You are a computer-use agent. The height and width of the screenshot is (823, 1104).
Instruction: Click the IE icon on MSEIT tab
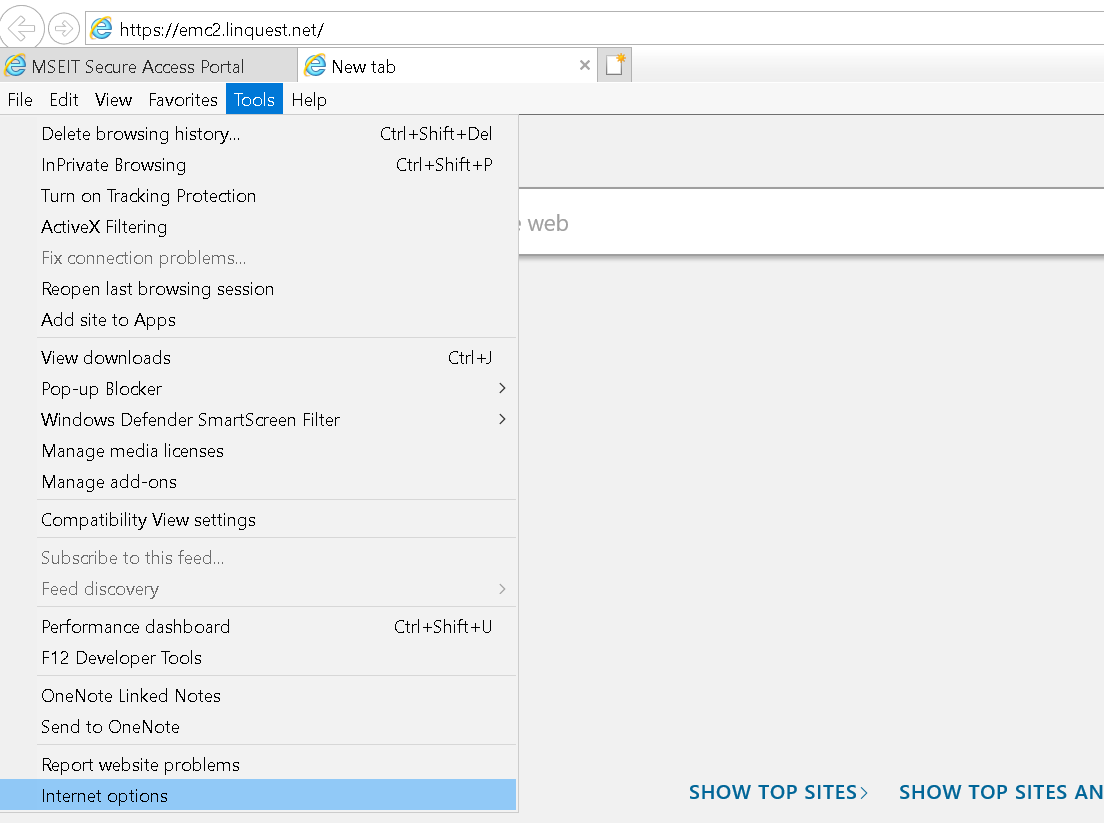pos(15,66)
